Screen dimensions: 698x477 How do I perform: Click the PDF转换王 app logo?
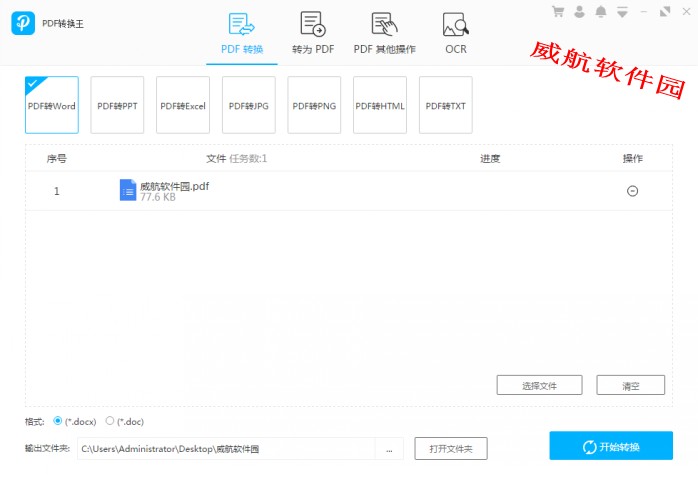[x=23, y=23]
